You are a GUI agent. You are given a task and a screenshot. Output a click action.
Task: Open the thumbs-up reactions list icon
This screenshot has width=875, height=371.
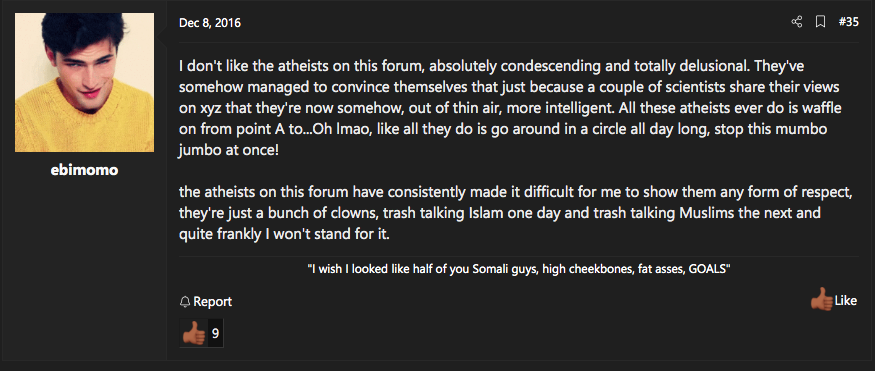(194, 334)
